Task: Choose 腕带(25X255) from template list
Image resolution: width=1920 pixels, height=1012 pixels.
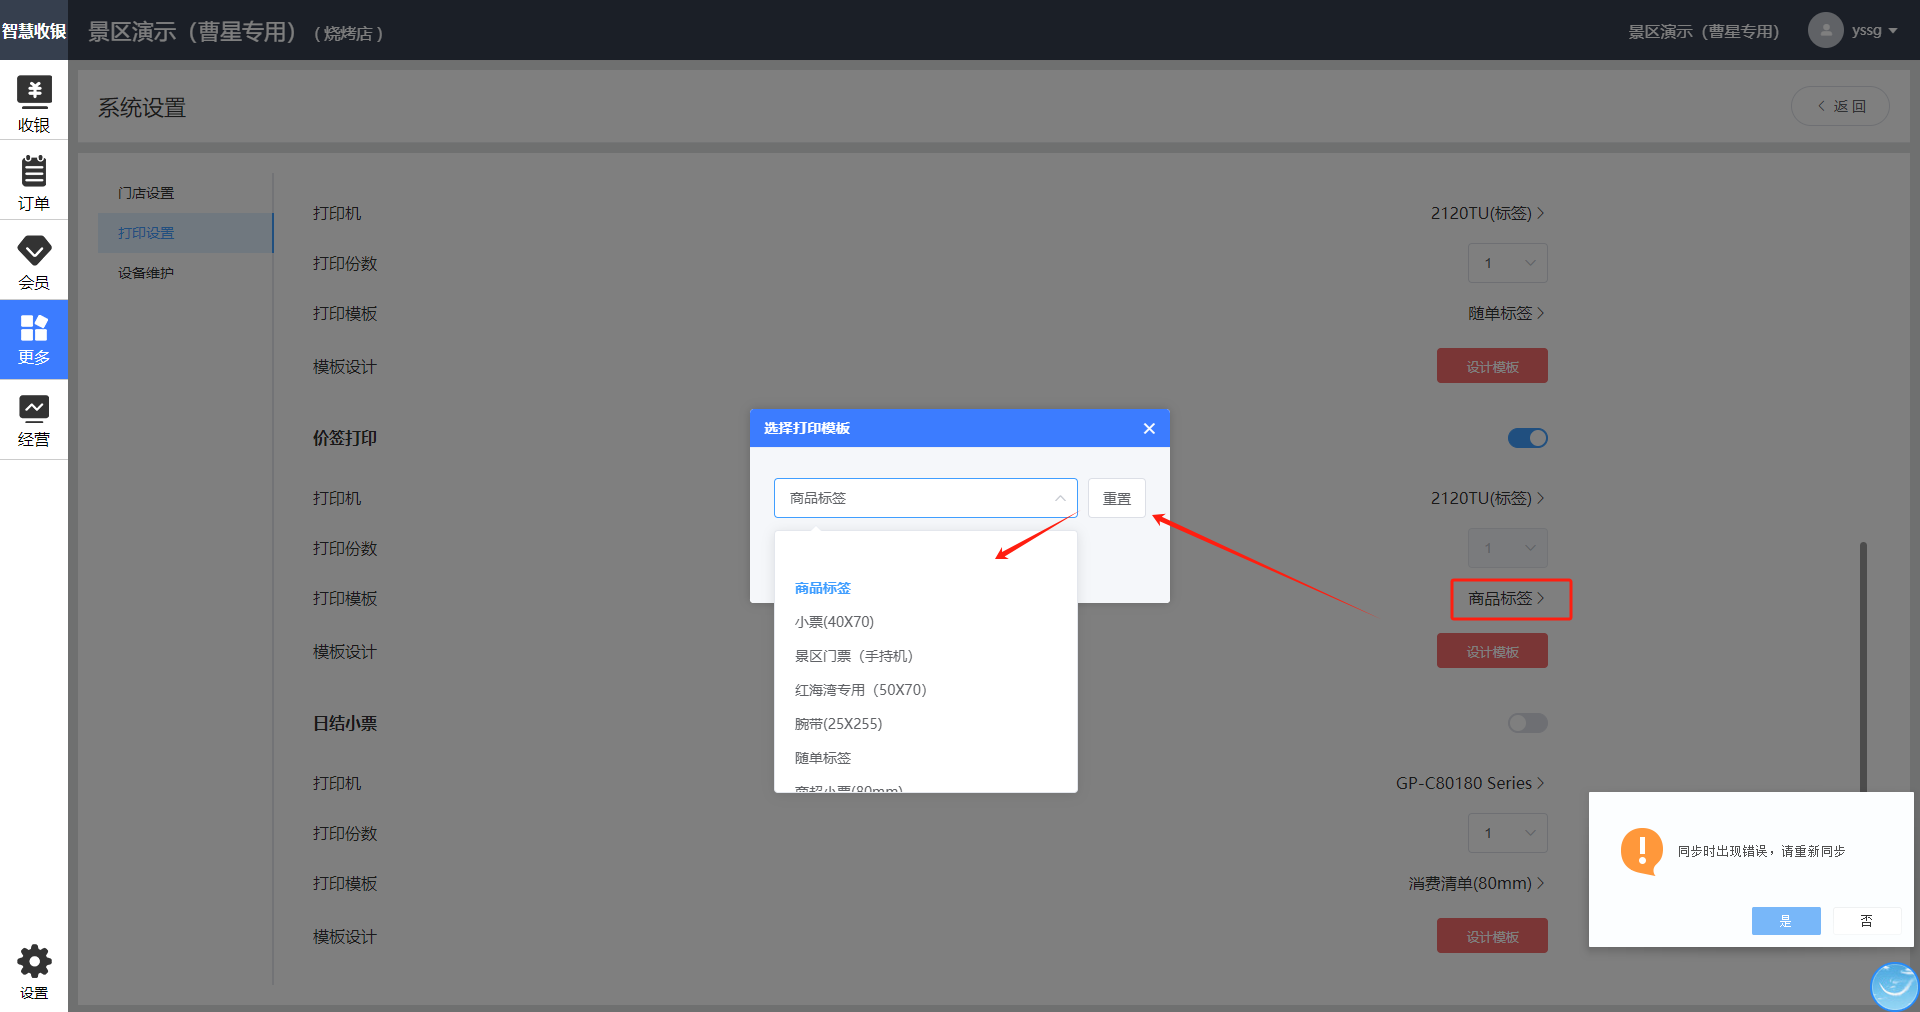Action: [x=838, y=724]
